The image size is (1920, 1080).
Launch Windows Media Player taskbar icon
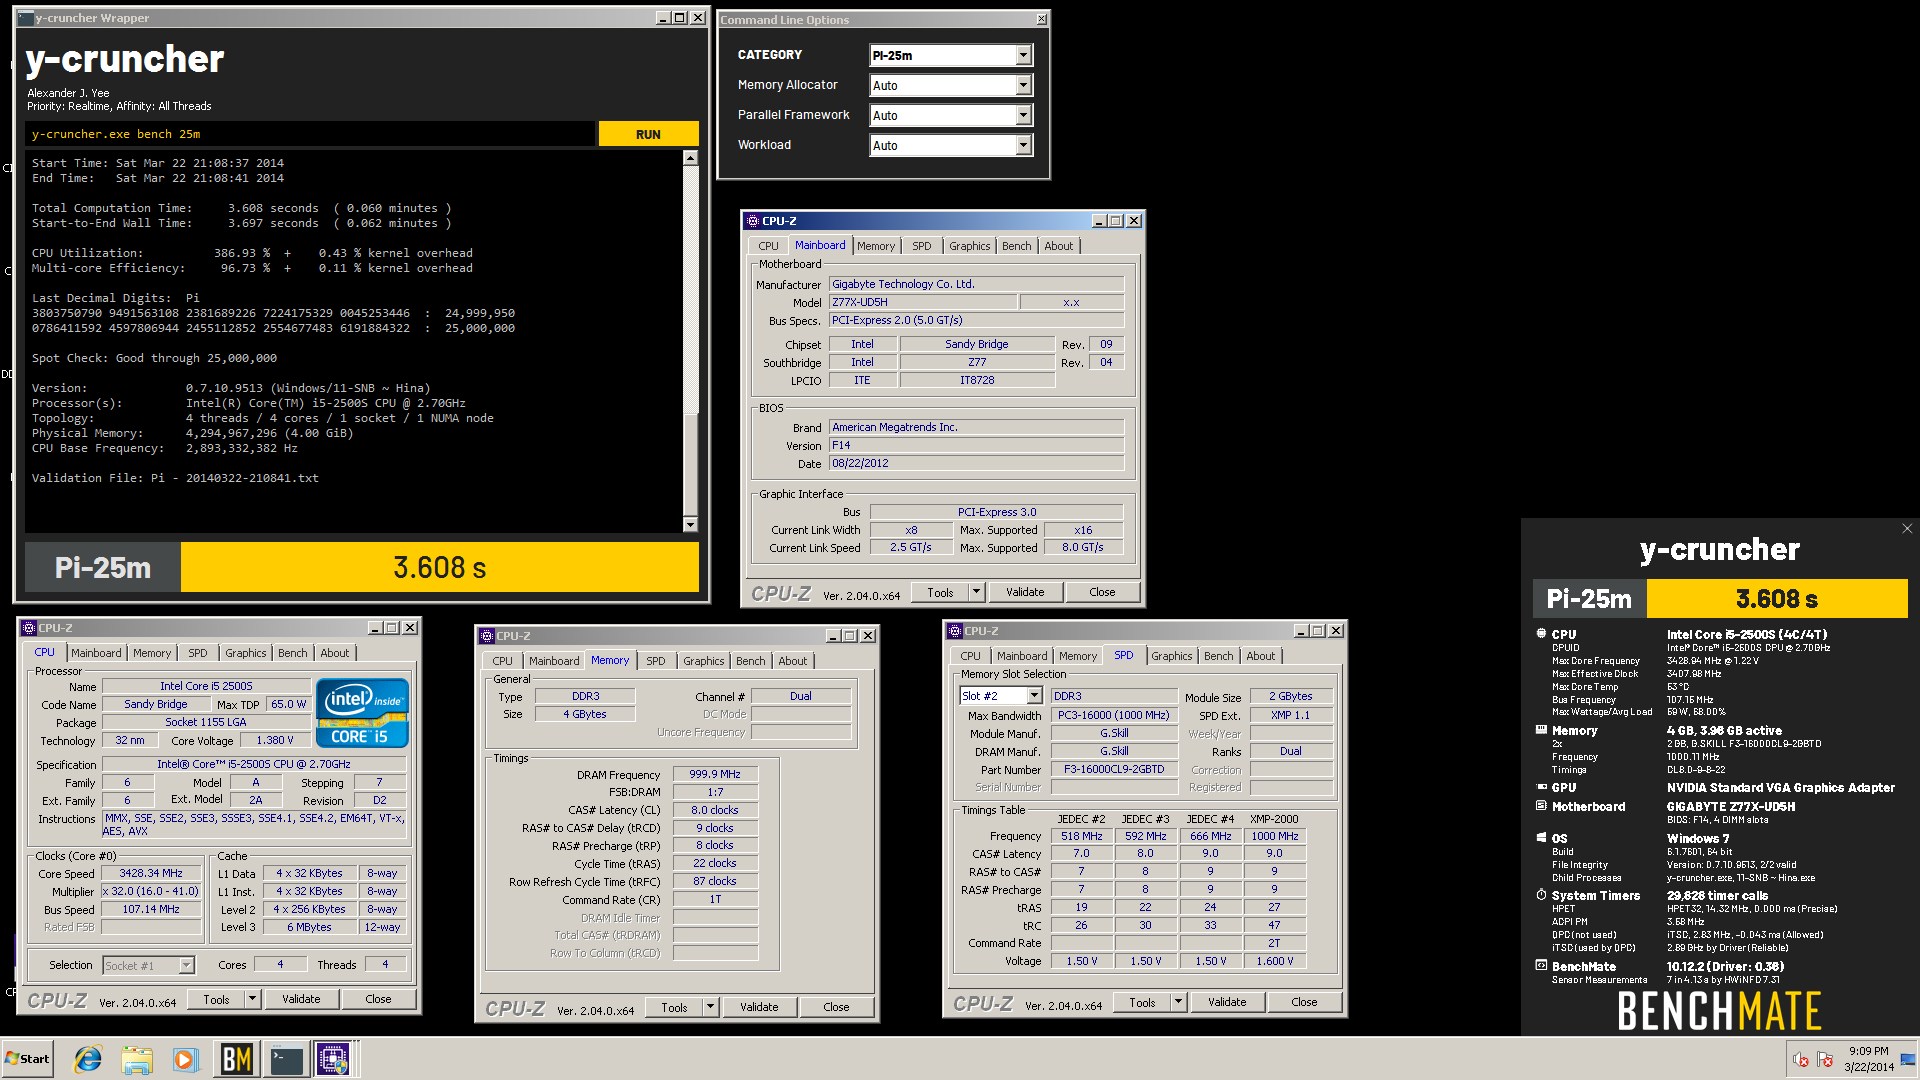pos(186,1059)
